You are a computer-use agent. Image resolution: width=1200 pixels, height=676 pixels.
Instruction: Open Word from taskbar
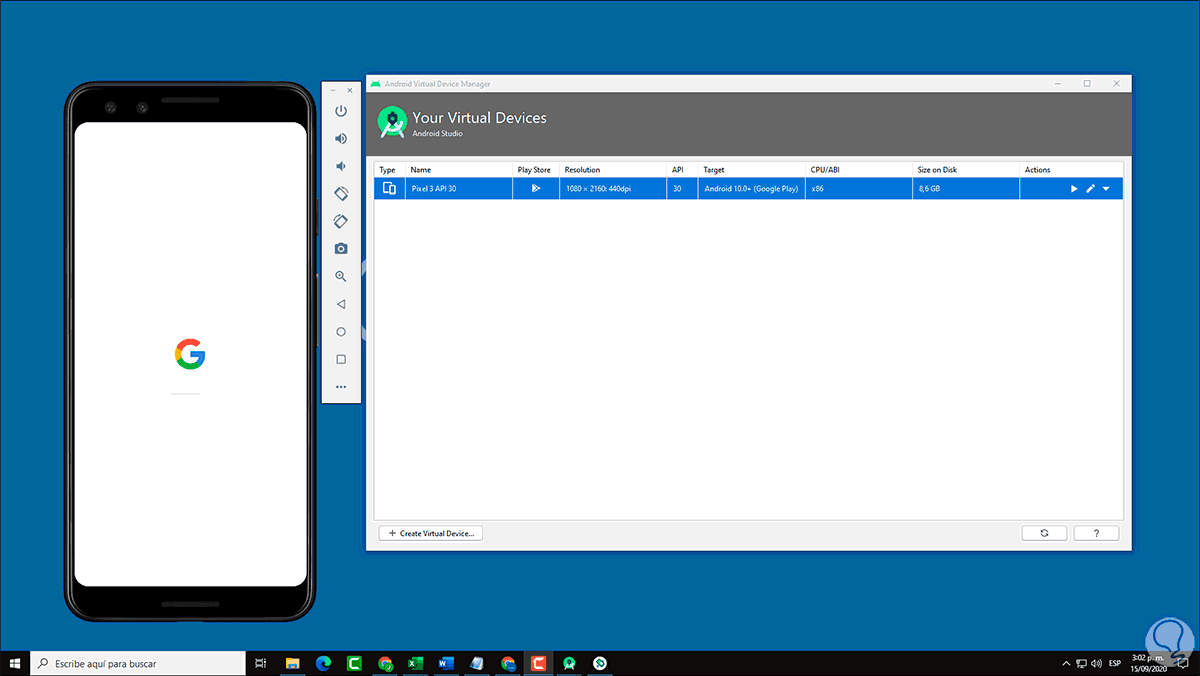[x=446, y=662]
